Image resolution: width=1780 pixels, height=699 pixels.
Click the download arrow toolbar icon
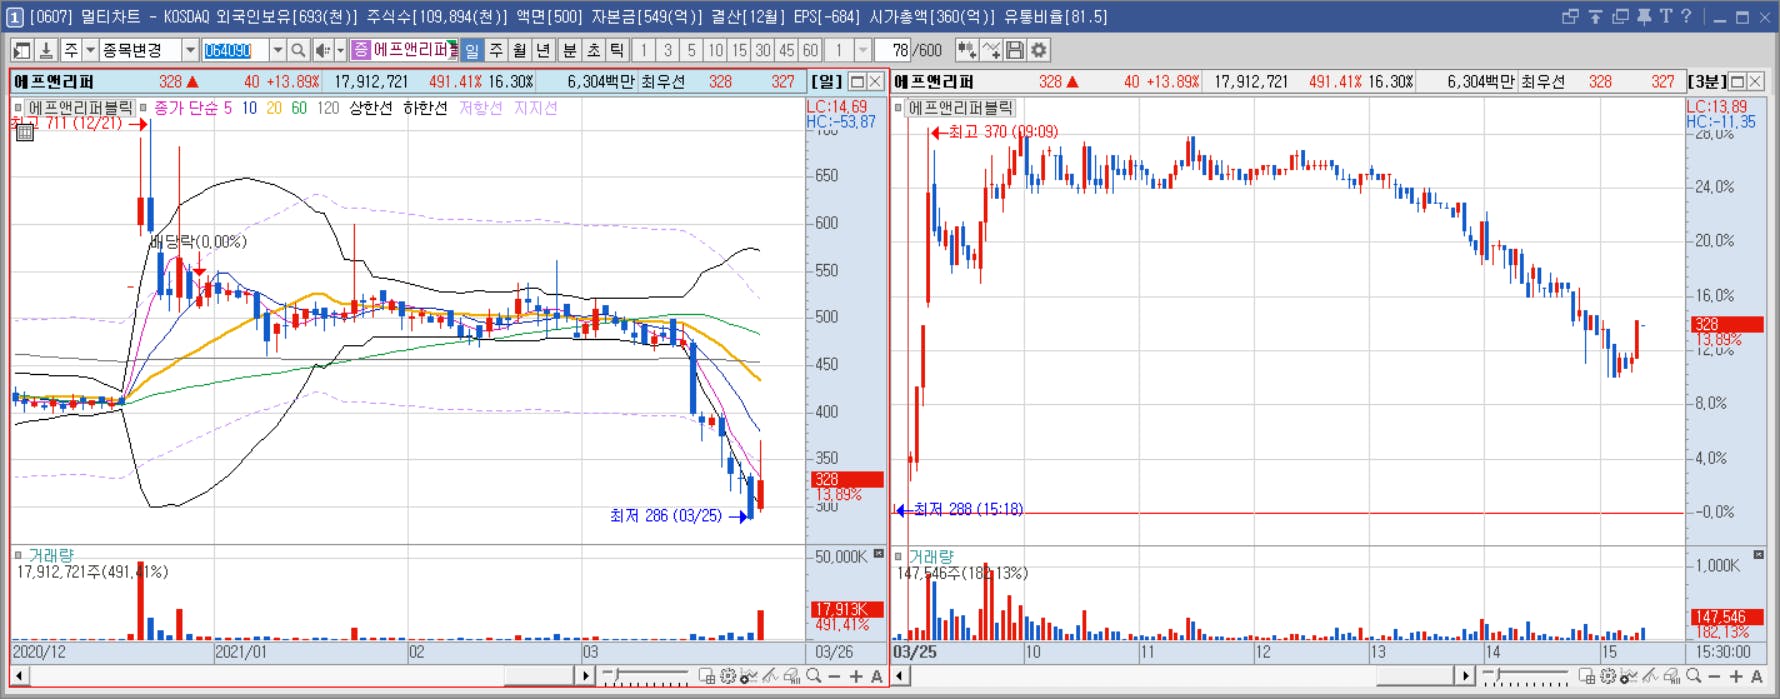(x=46, y=50)
